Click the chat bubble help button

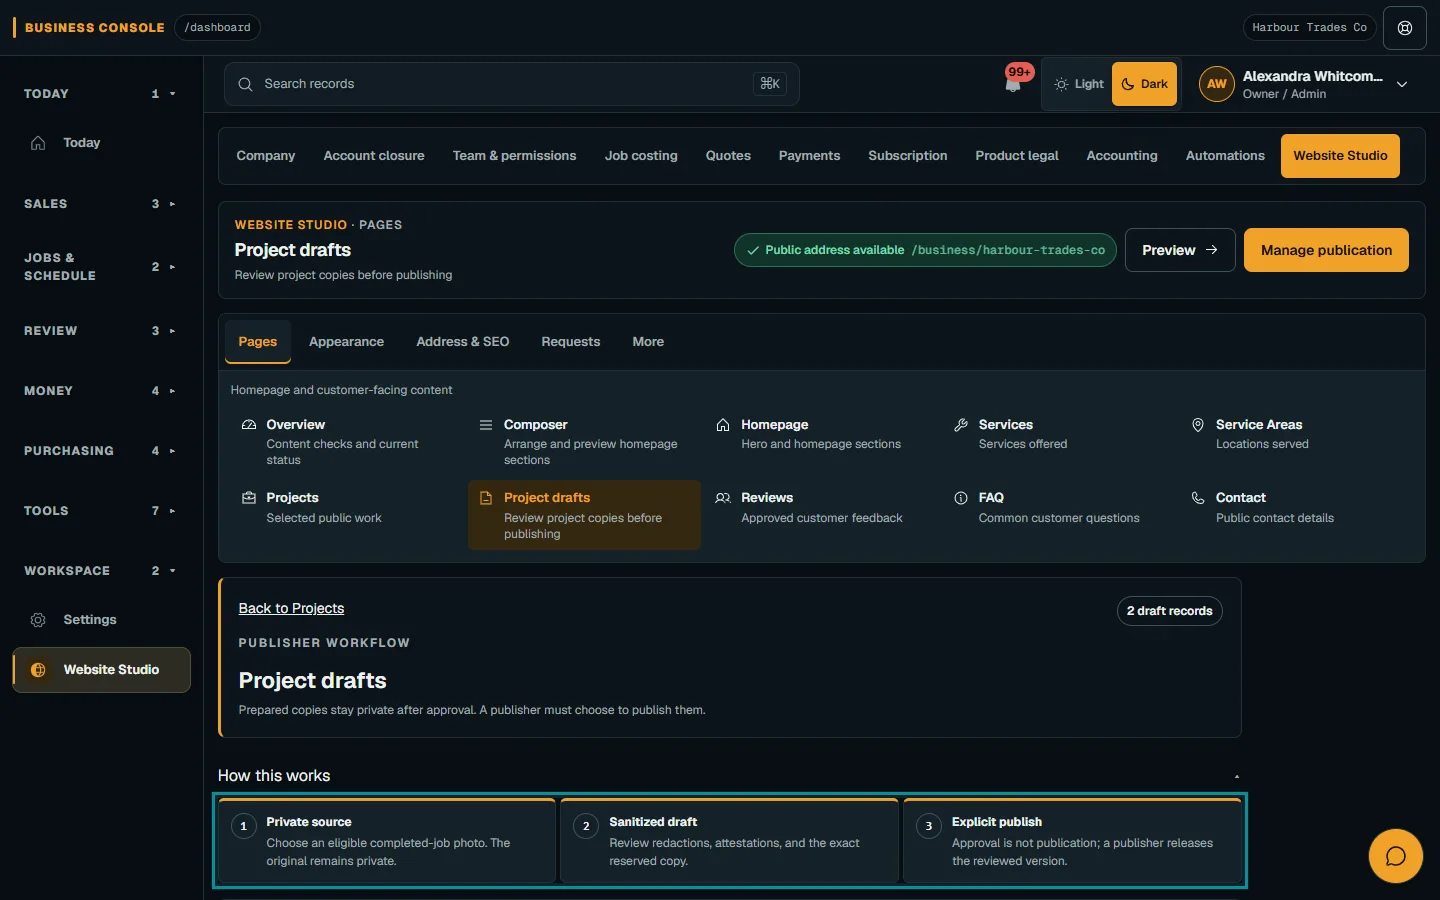[1395, 856]
